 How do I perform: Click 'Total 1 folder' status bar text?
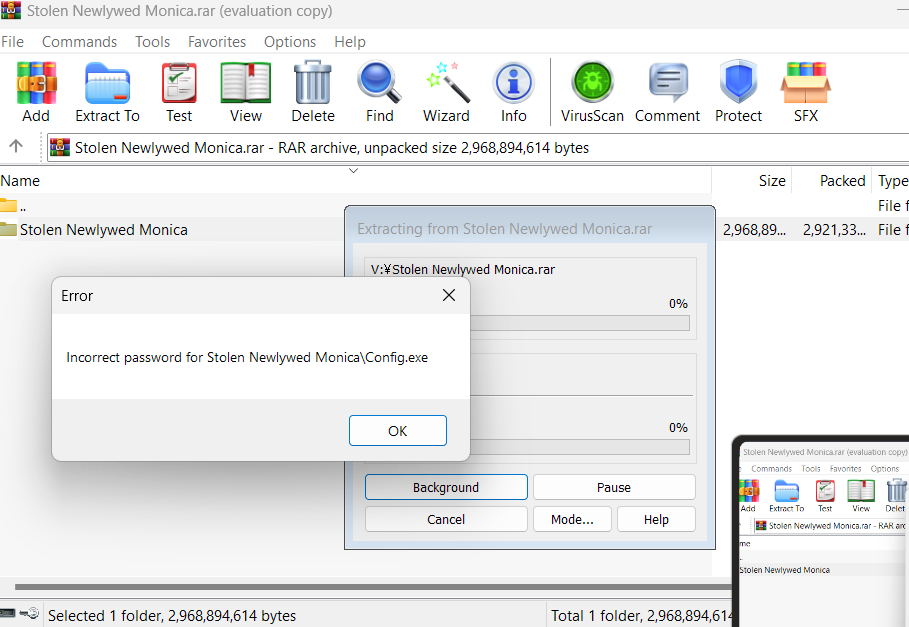[x=641, y=615]
